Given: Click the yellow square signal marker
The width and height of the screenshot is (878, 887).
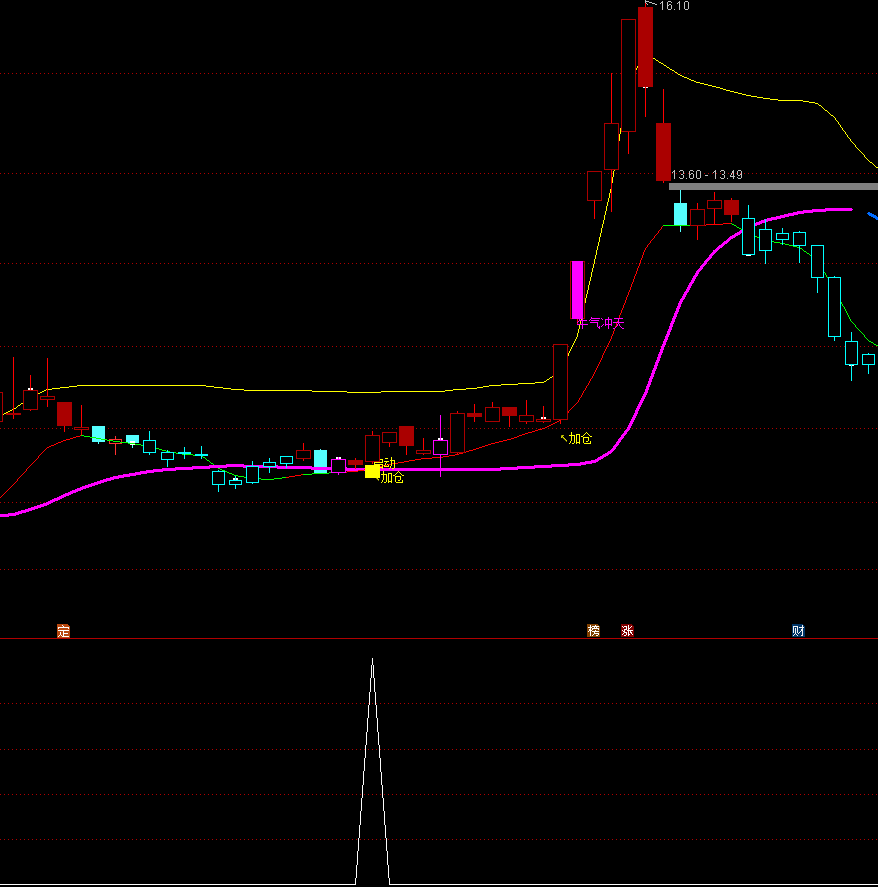Looking at the screenshot, I should tap(372, 471).
